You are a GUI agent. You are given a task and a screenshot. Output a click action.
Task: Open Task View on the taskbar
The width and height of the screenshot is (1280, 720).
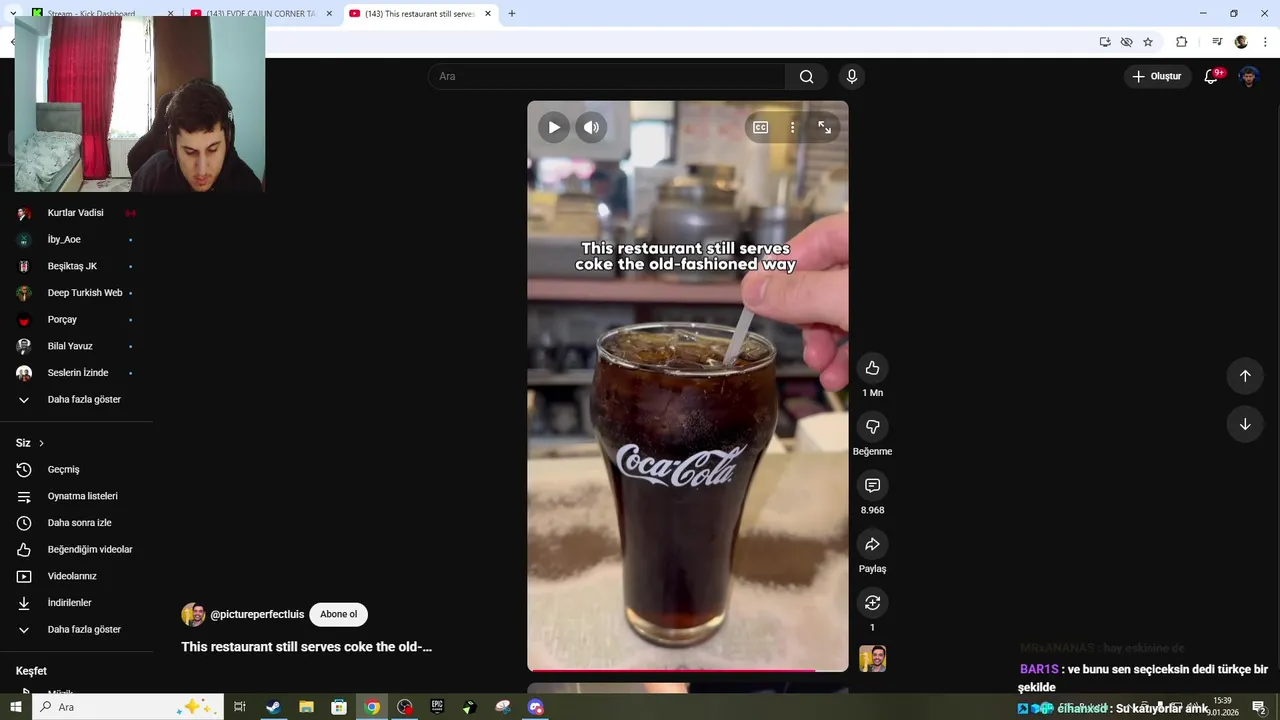[240, 707]
